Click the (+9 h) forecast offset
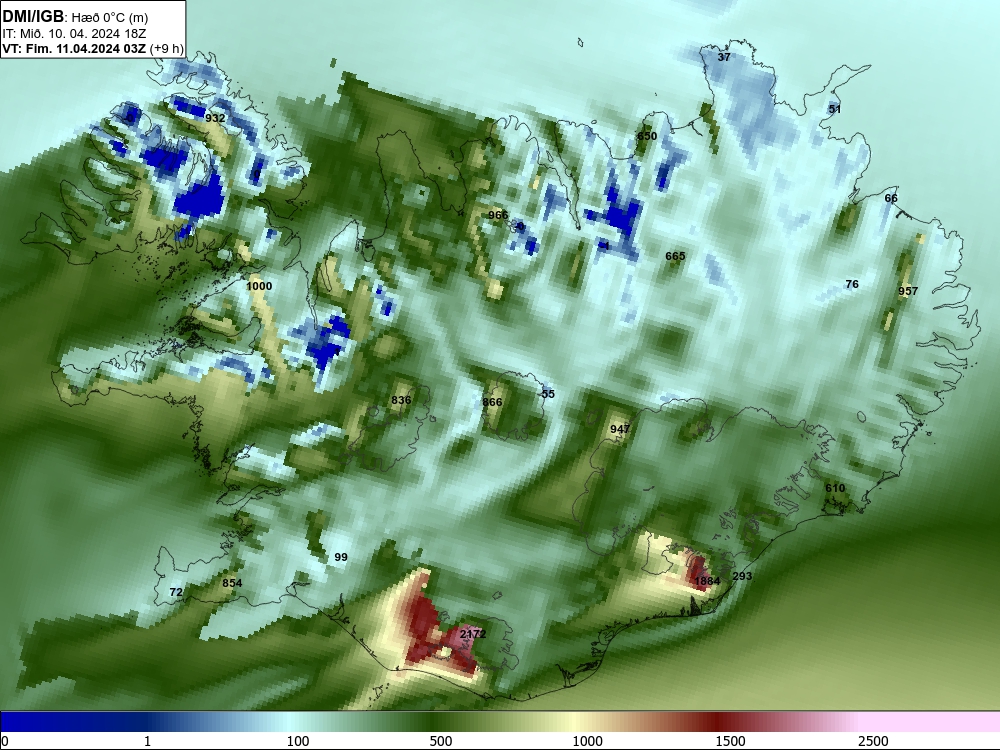This screenshot has height=750, width=1000. pyautogui.click(x=166, y=48)
